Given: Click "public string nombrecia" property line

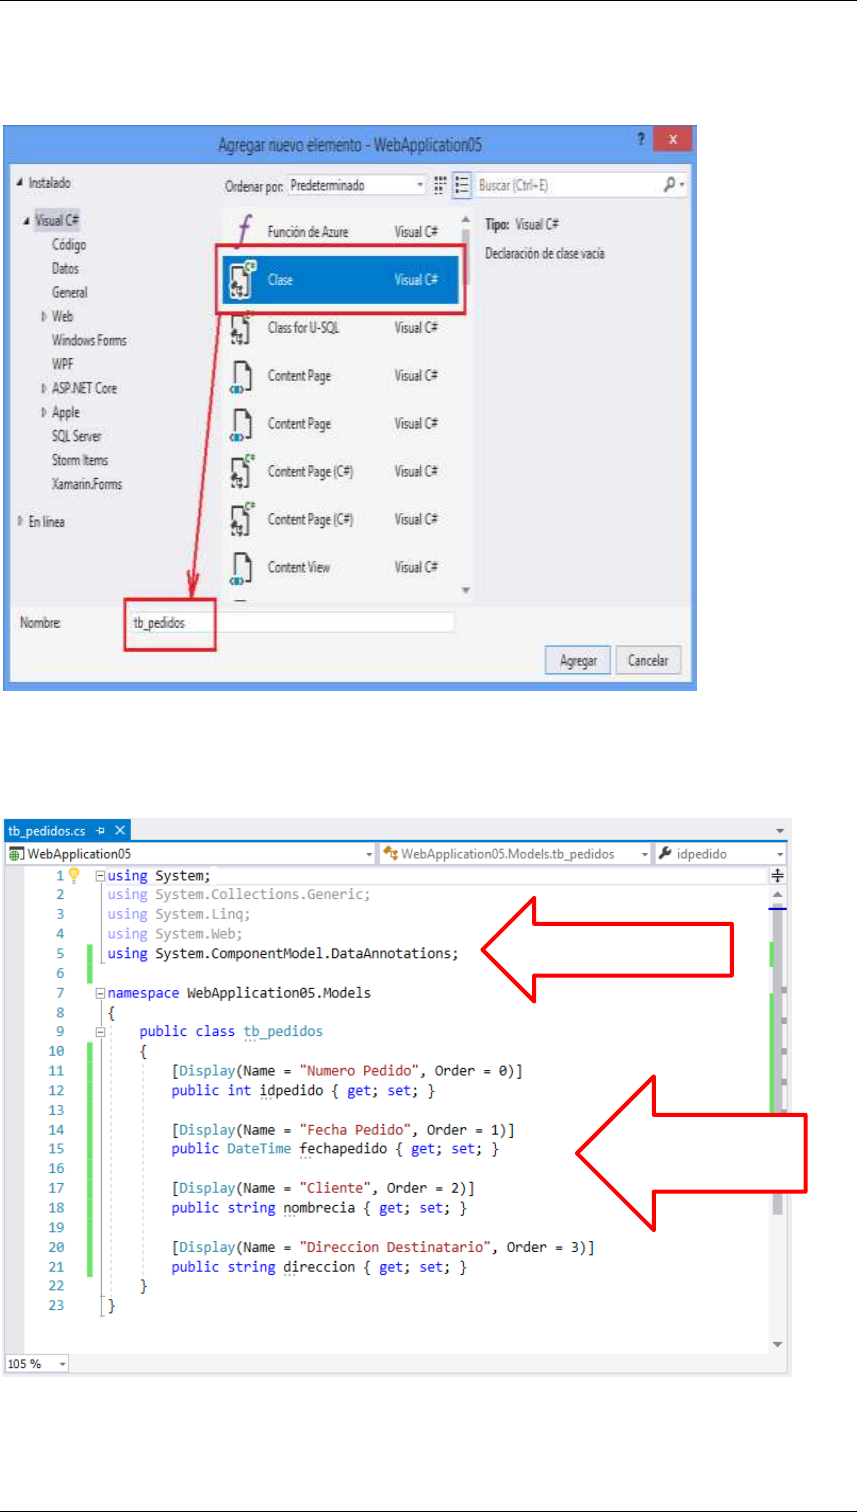Looking at the screenshot, I should click(x=319, y=1208).
